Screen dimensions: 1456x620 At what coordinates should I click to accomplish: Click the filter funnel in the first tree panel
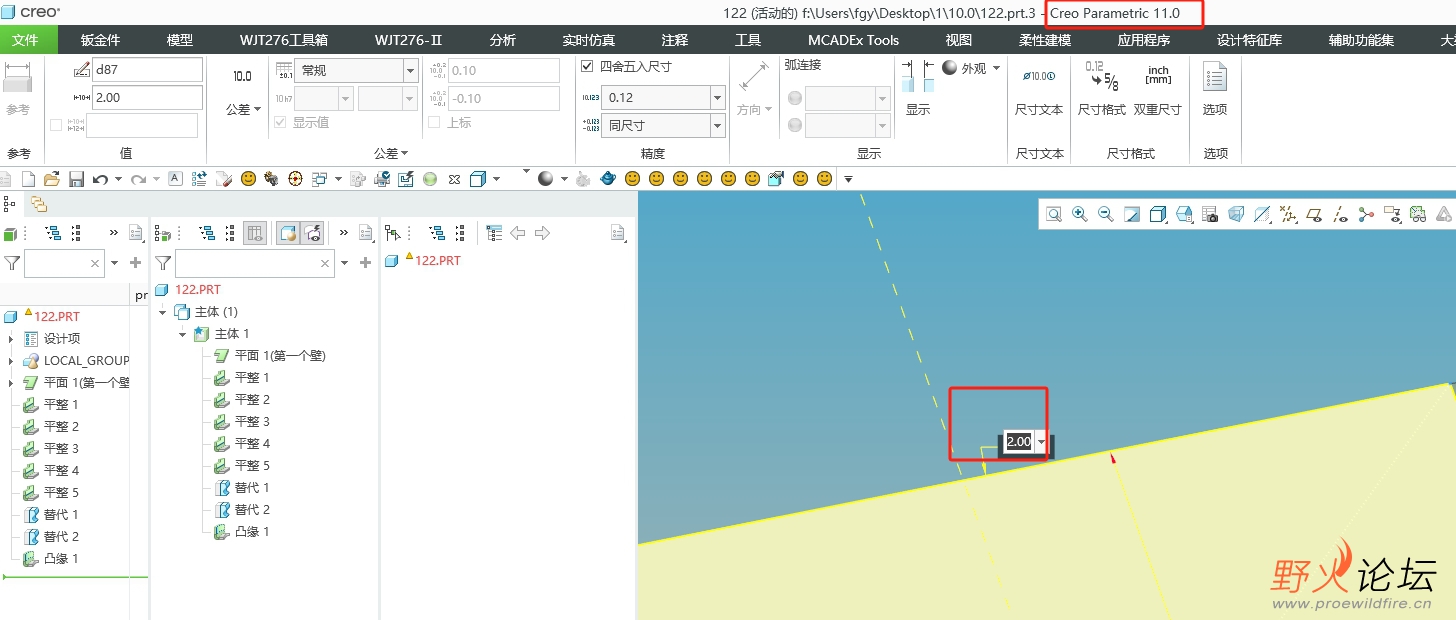click(12, 263)
